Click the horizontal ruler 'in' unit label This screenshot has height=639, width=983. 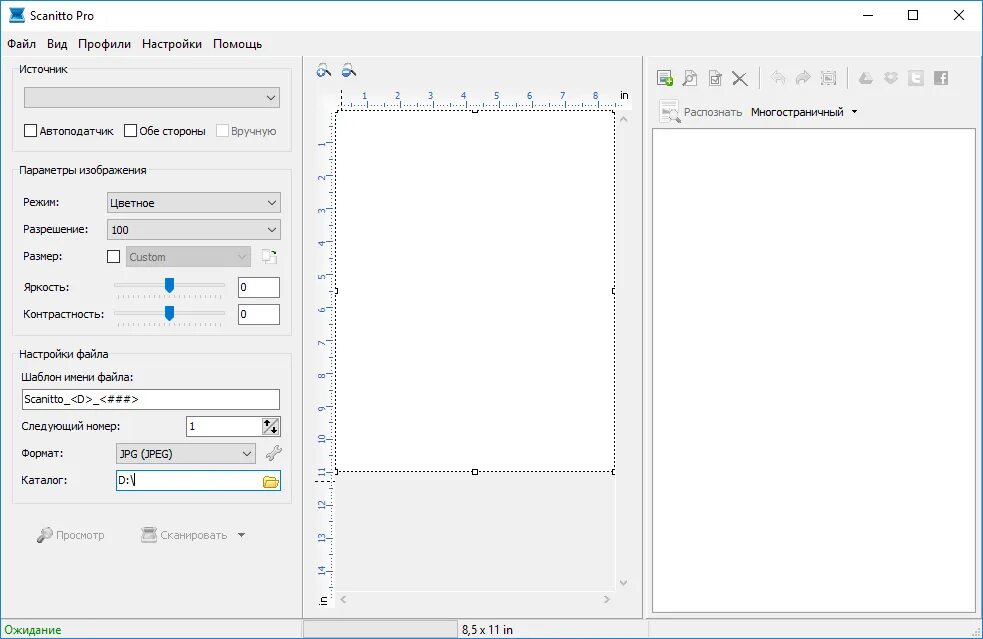coord(624,95)
